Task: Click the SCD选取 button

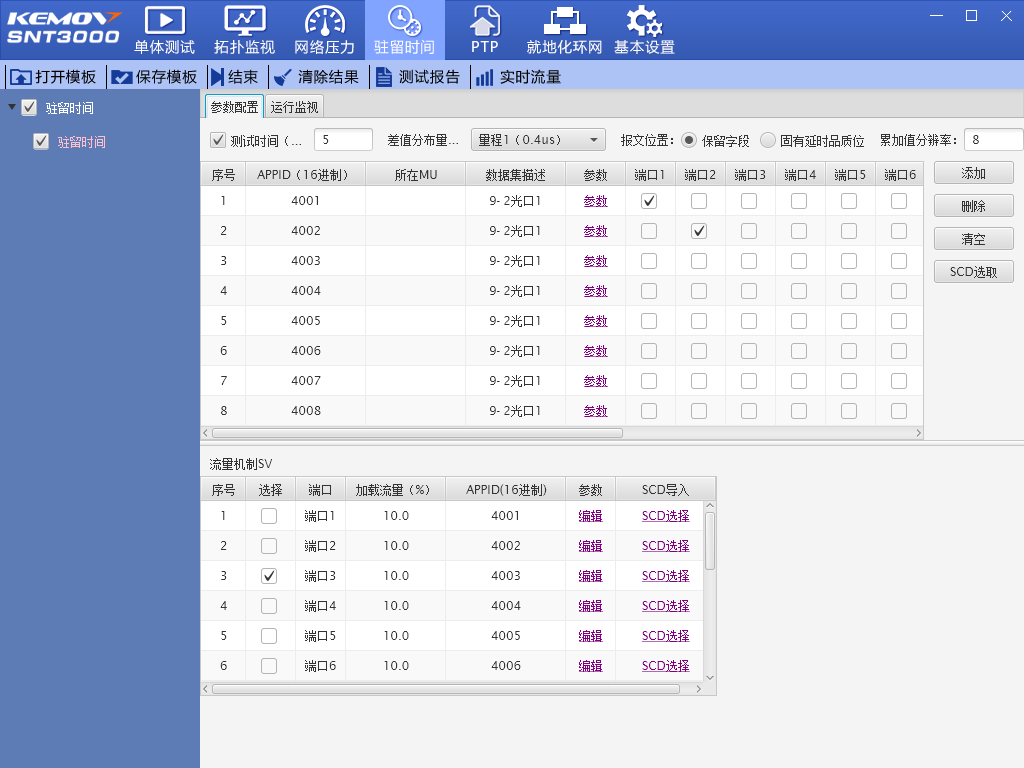Action: pos(973,271)
